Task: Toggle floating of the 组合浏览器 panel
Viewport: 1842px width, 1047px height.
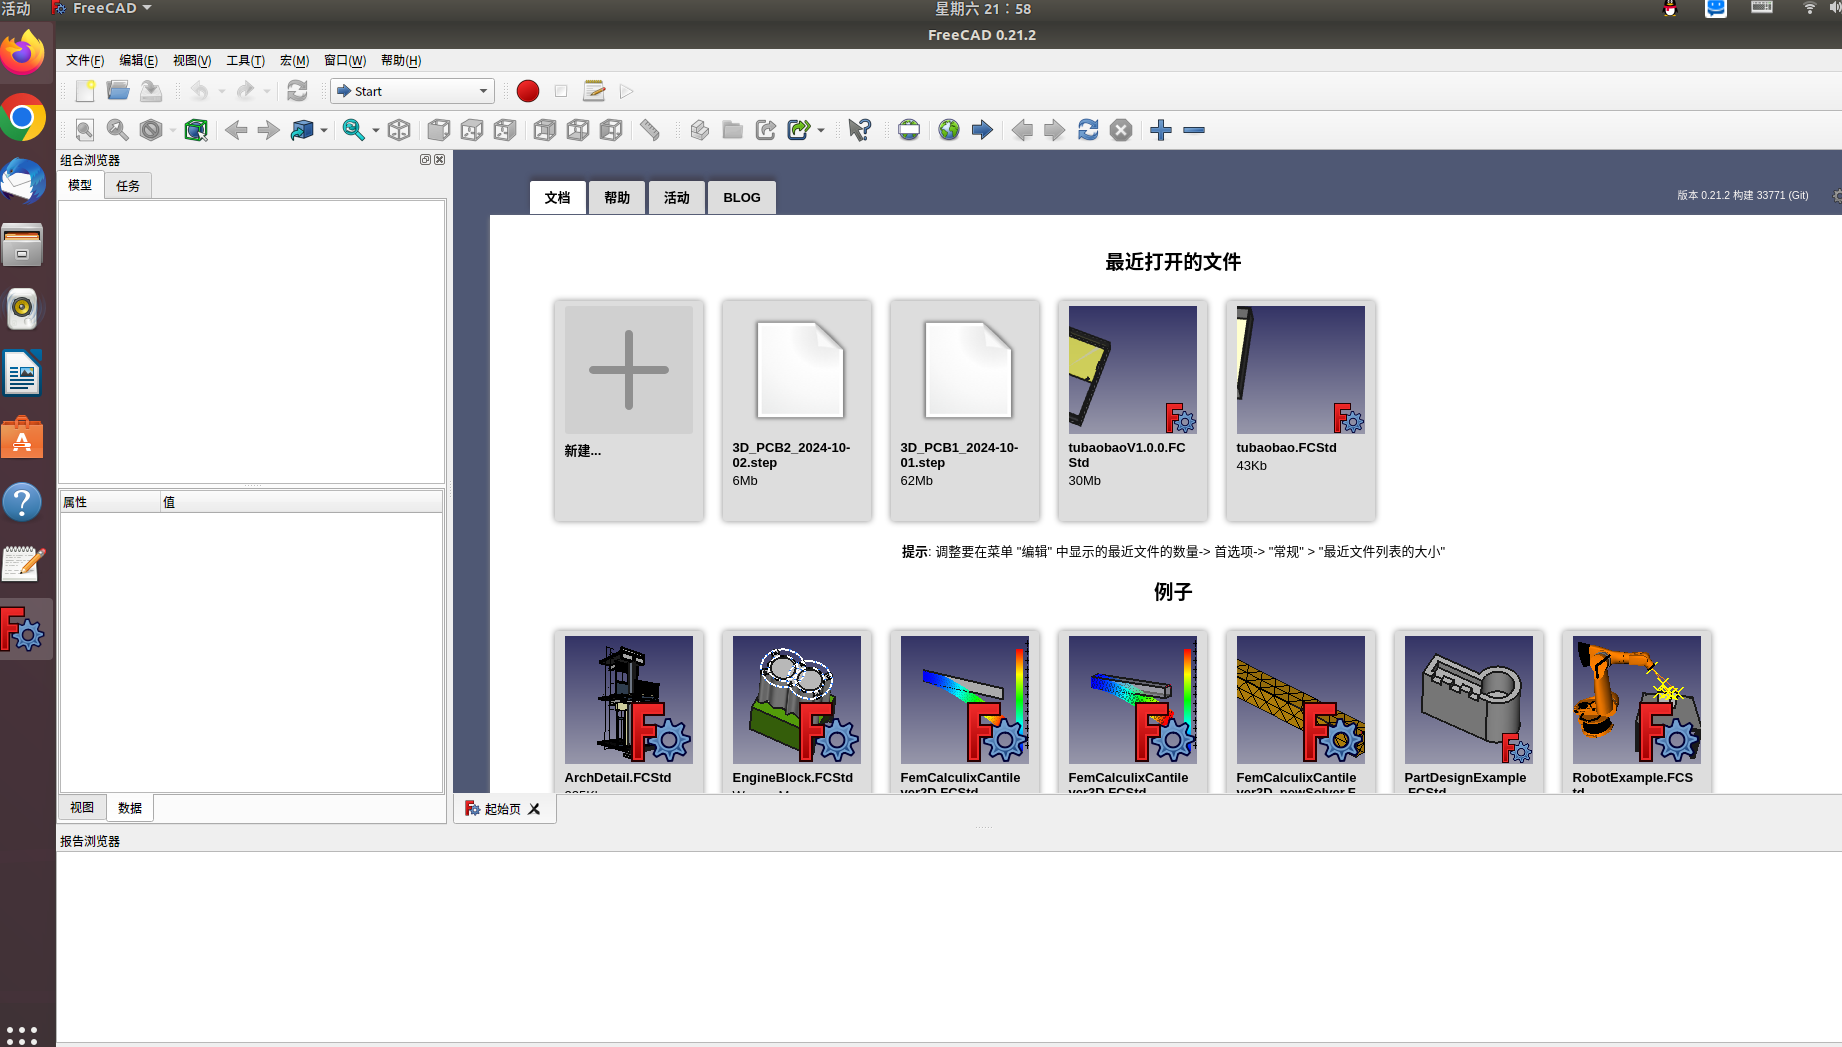Action: click(425, 160)
